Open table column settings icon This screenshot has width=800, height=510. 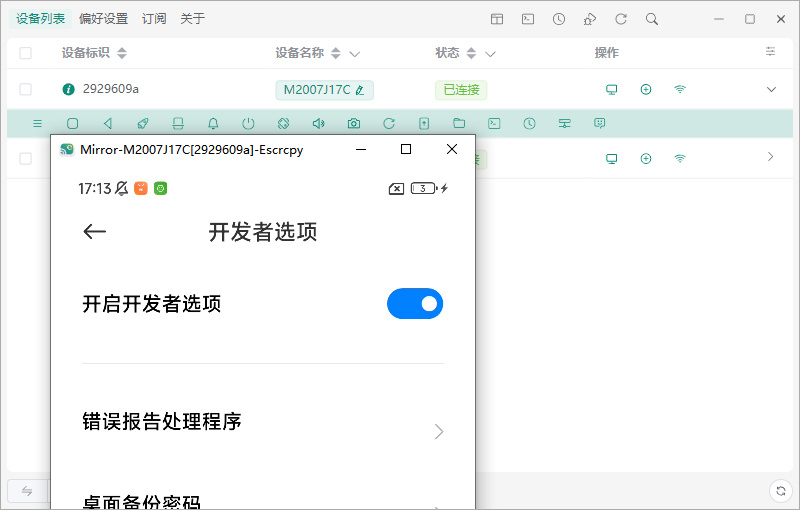770,52
